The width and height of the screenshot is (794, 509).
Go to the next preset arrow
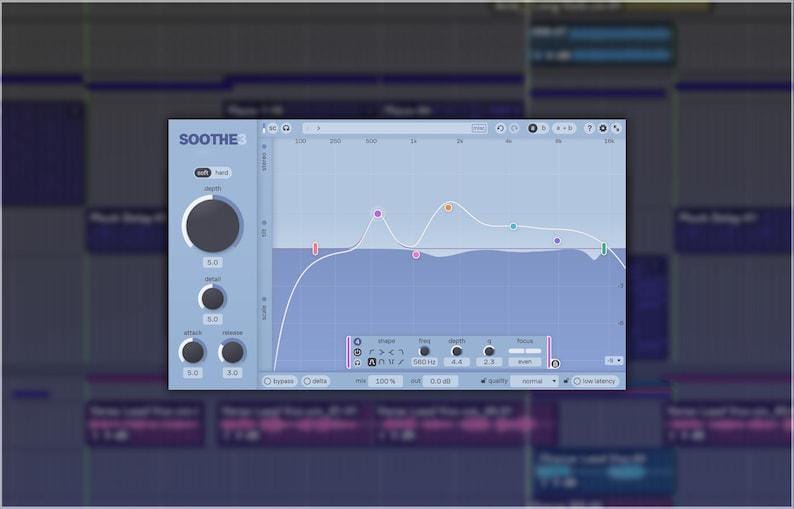pos(319,129)
